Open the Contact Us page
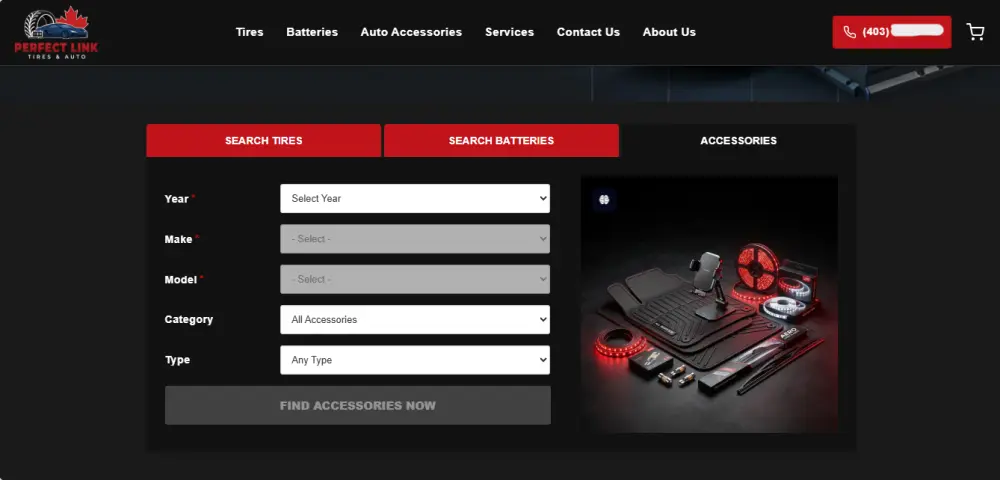The height and width of the screenshot is (480, 1000). tap(588, 32)
